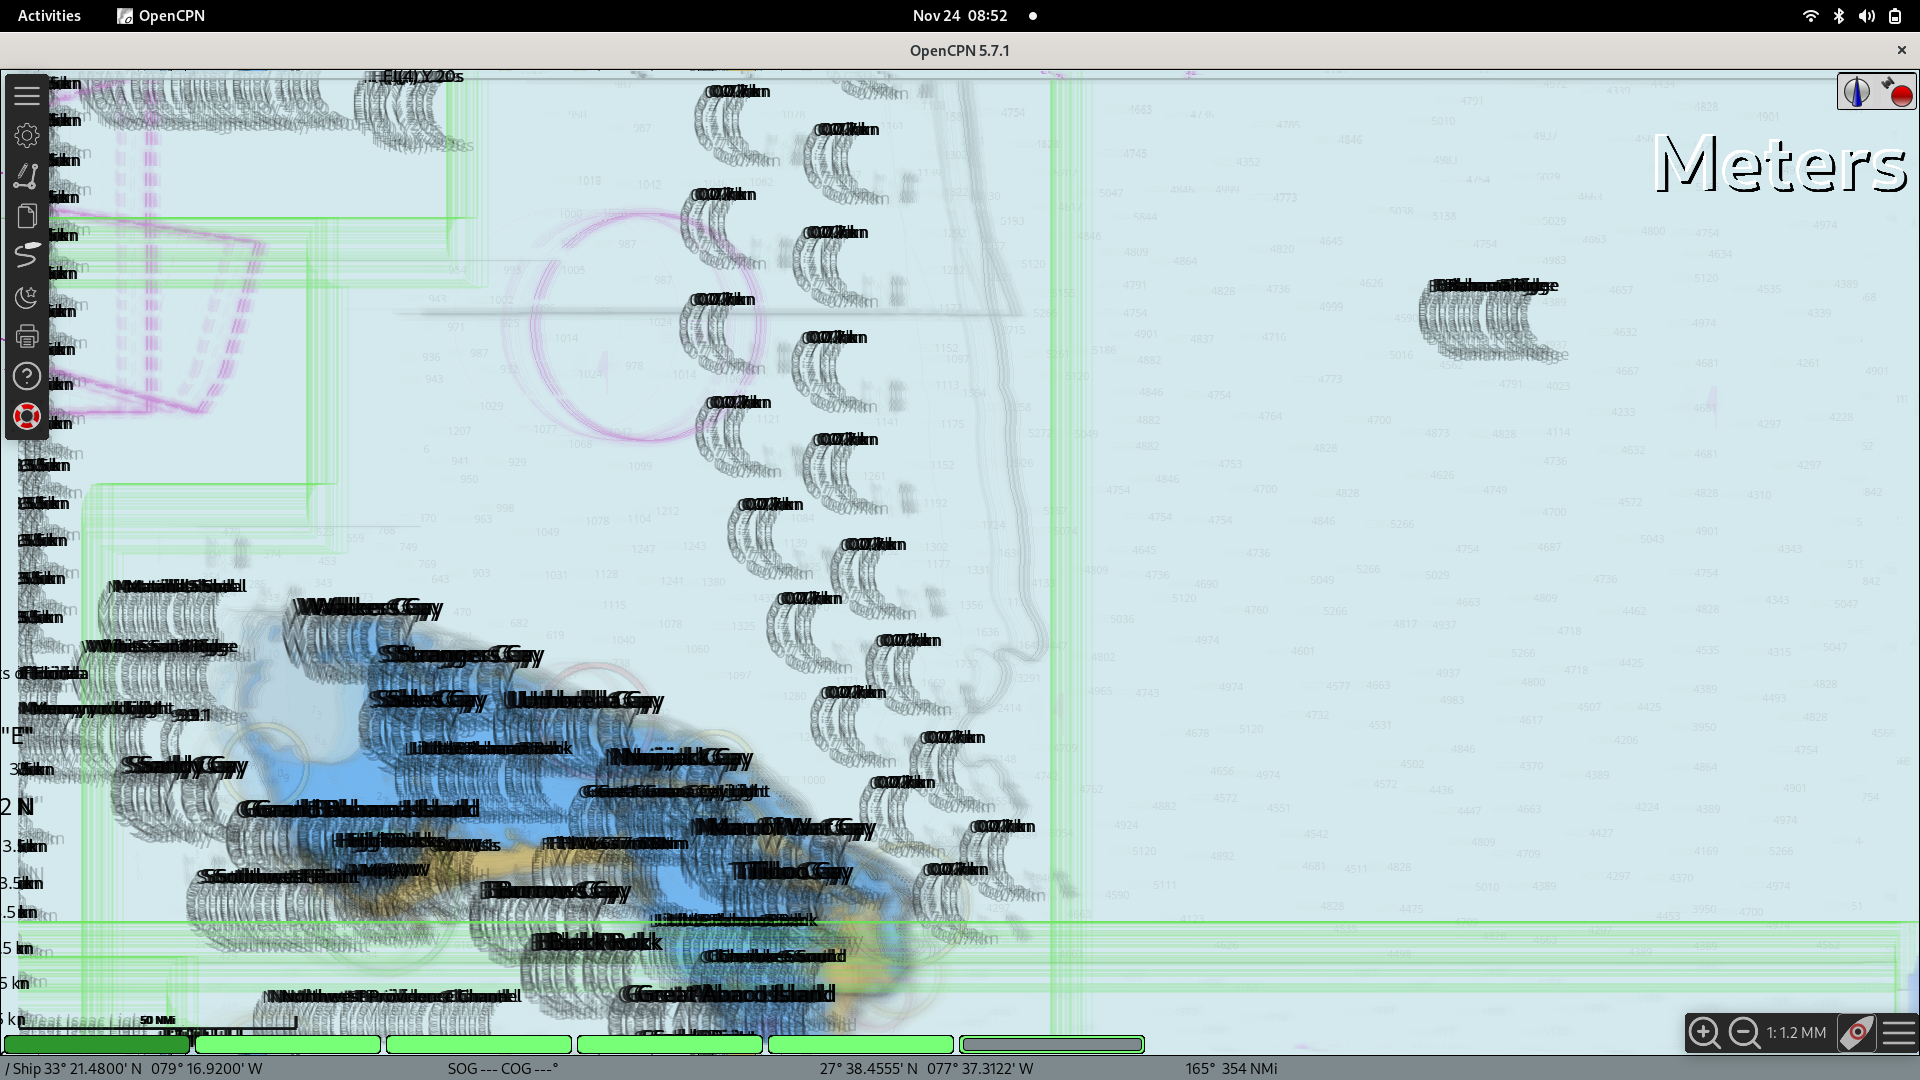This screenshot has width=1920, height=1080.
Task: Open the main hamburger menu
Action: pos(27,95)
